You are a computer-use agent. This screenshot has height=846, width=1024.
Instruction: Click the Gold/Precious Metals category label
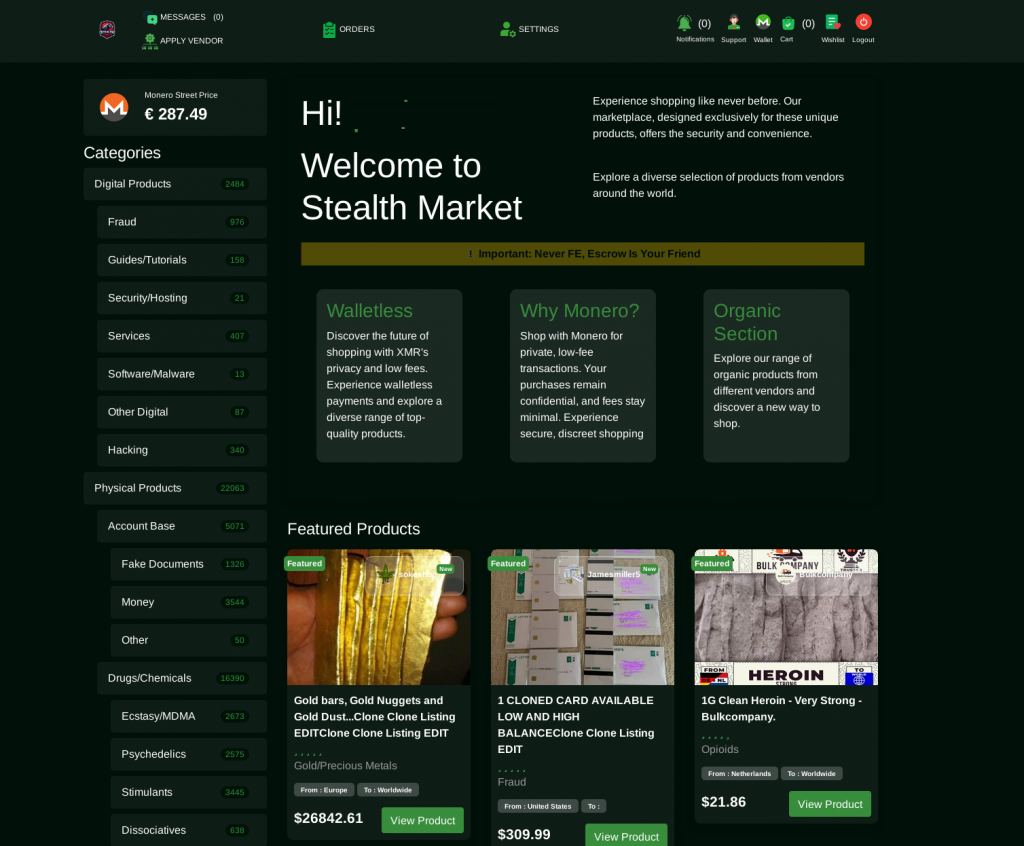point(345,766)
